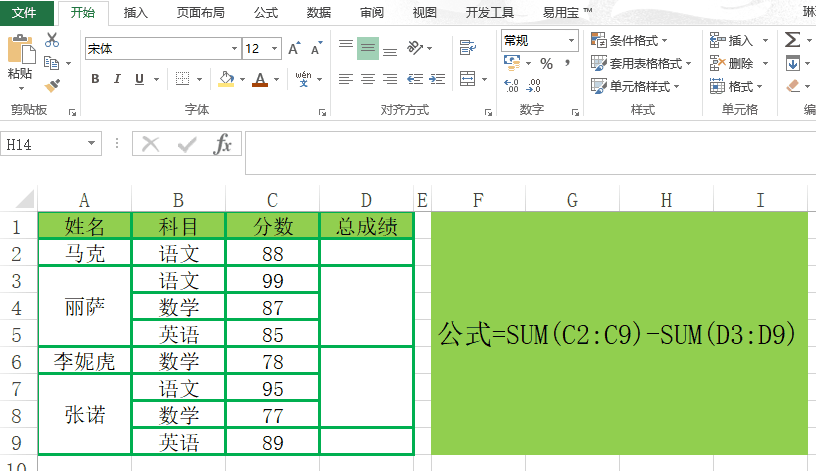Open font settings dialog launcher
This screenshot has width=816, height=471.
tap(322, 112)
